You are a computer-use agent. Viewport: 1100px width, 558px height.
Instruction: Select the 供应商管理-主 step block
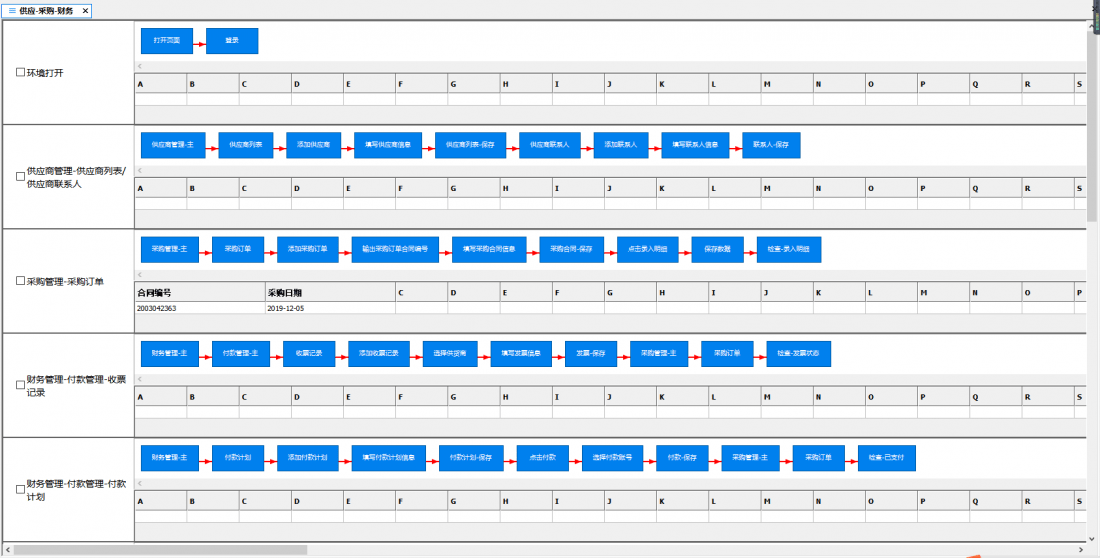coord(173,145)
